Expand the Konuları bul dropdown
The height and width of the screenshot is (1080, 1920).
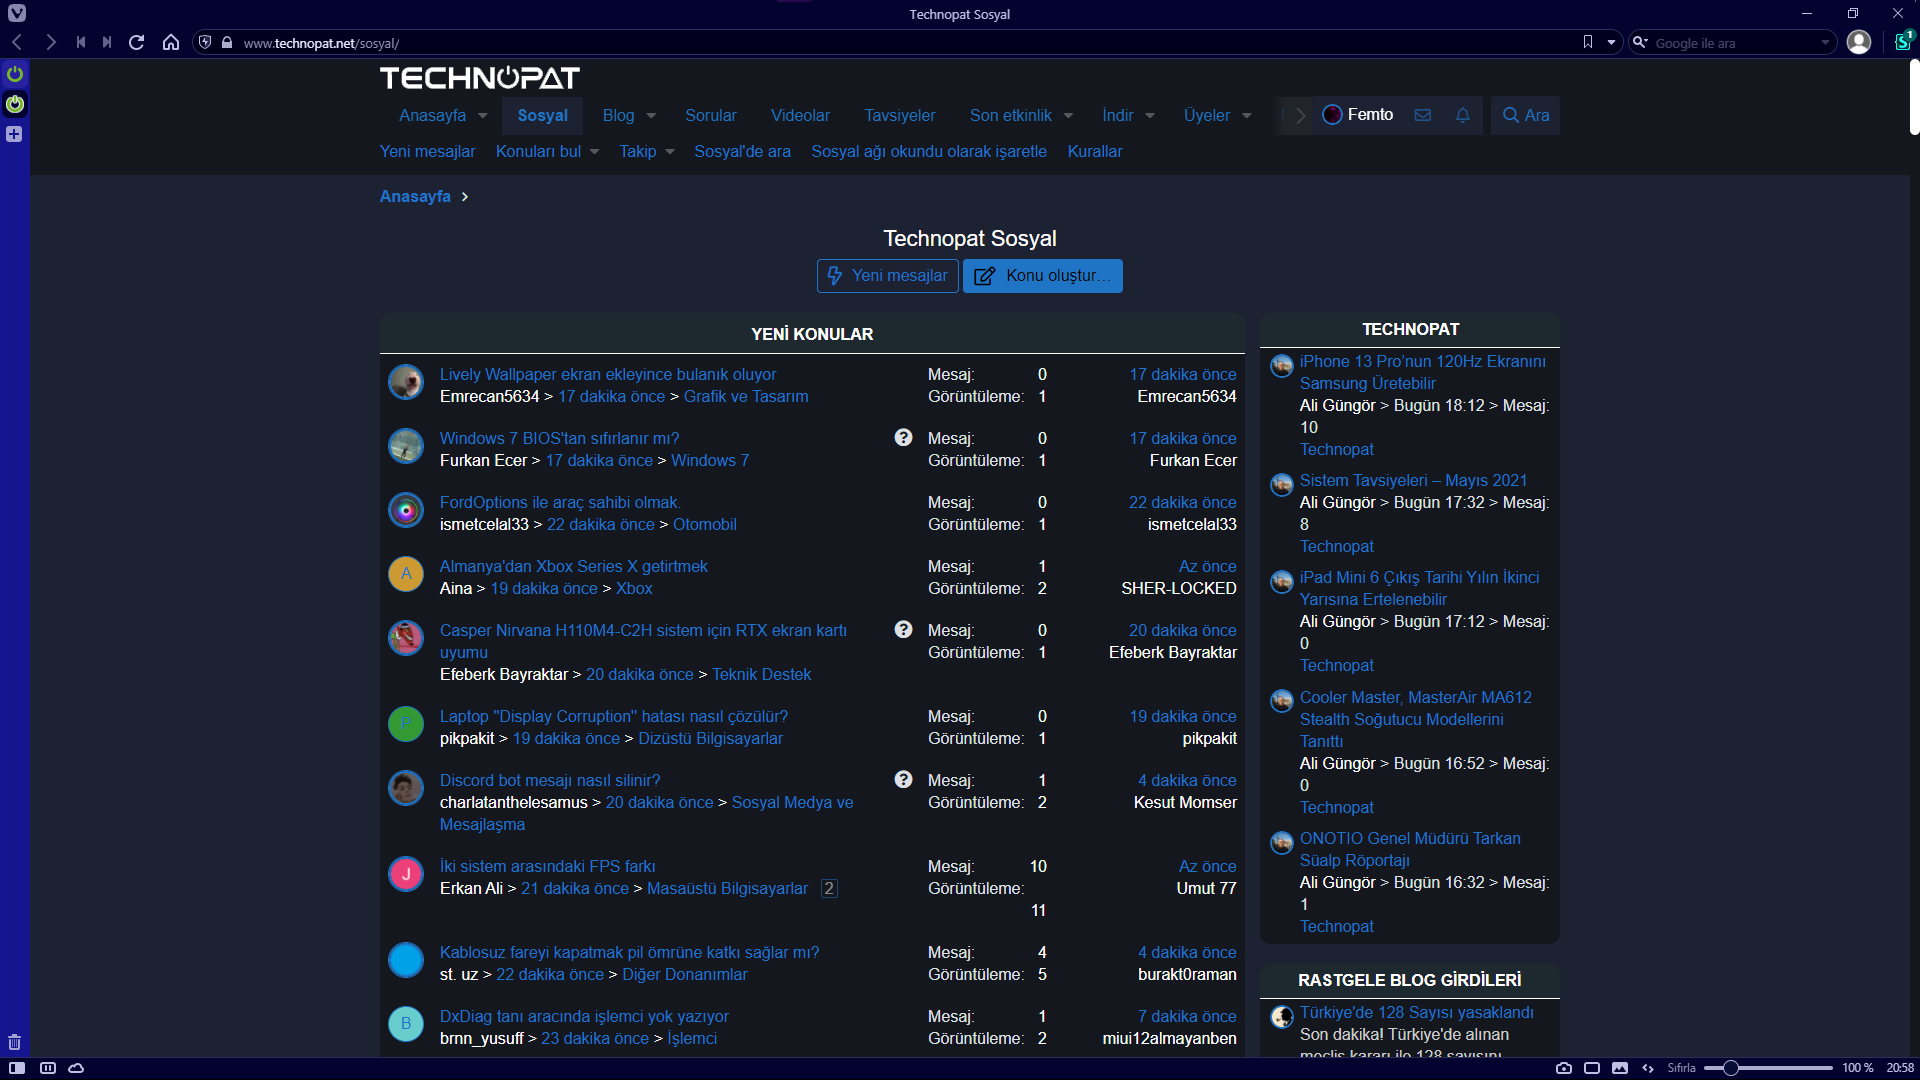[594, 152]
